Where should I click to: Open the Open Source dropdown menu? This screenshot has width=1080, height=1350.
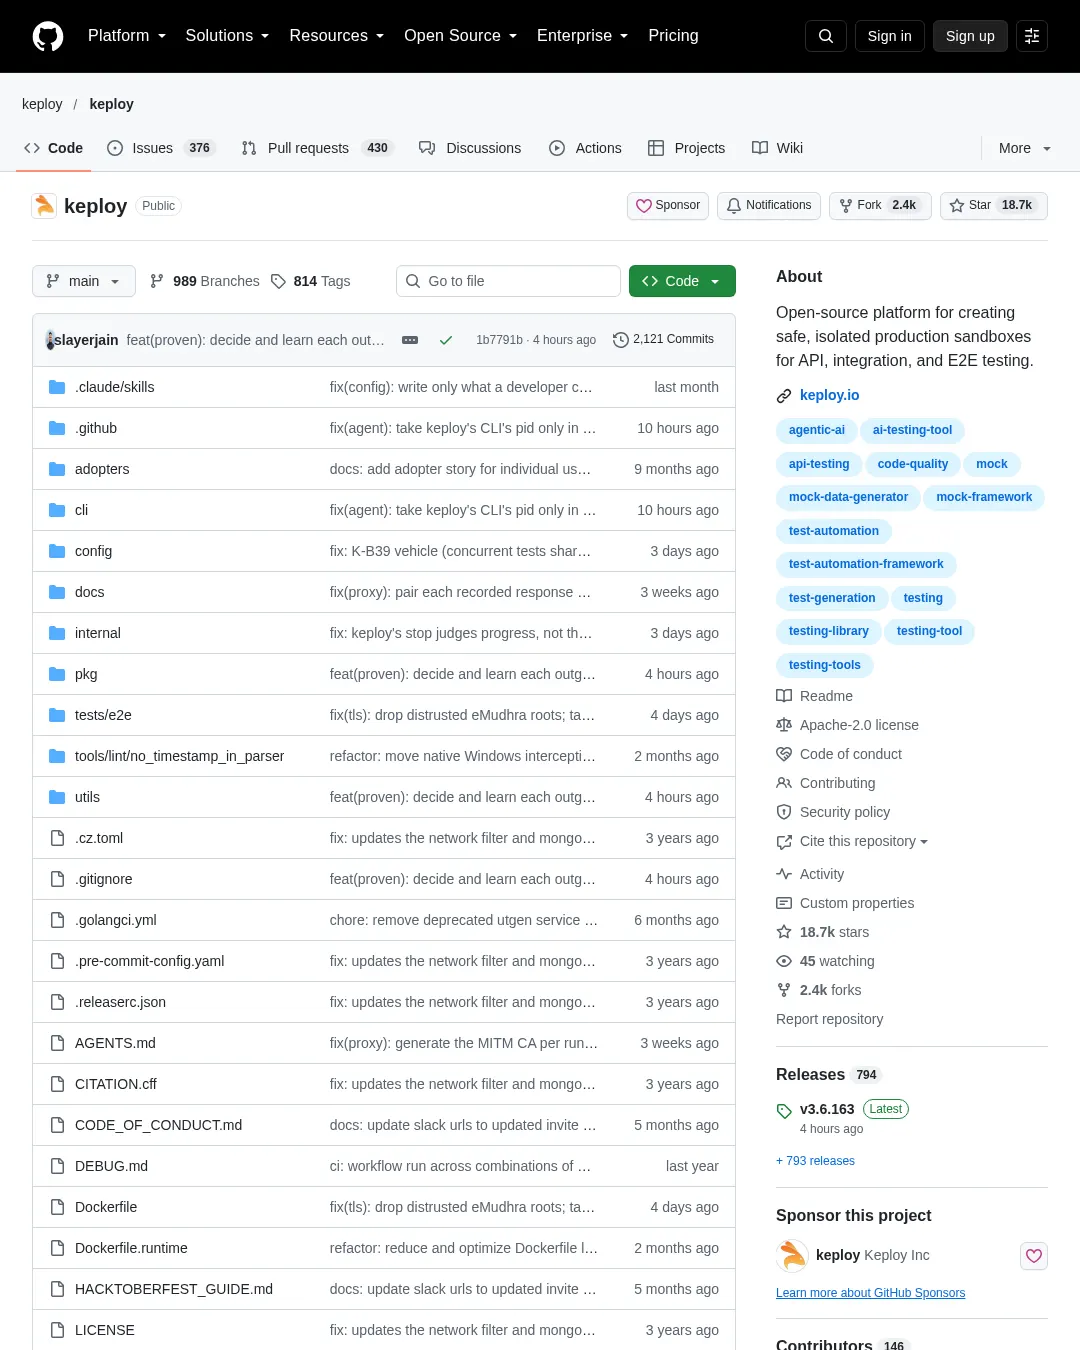click(x=460, y=36)
